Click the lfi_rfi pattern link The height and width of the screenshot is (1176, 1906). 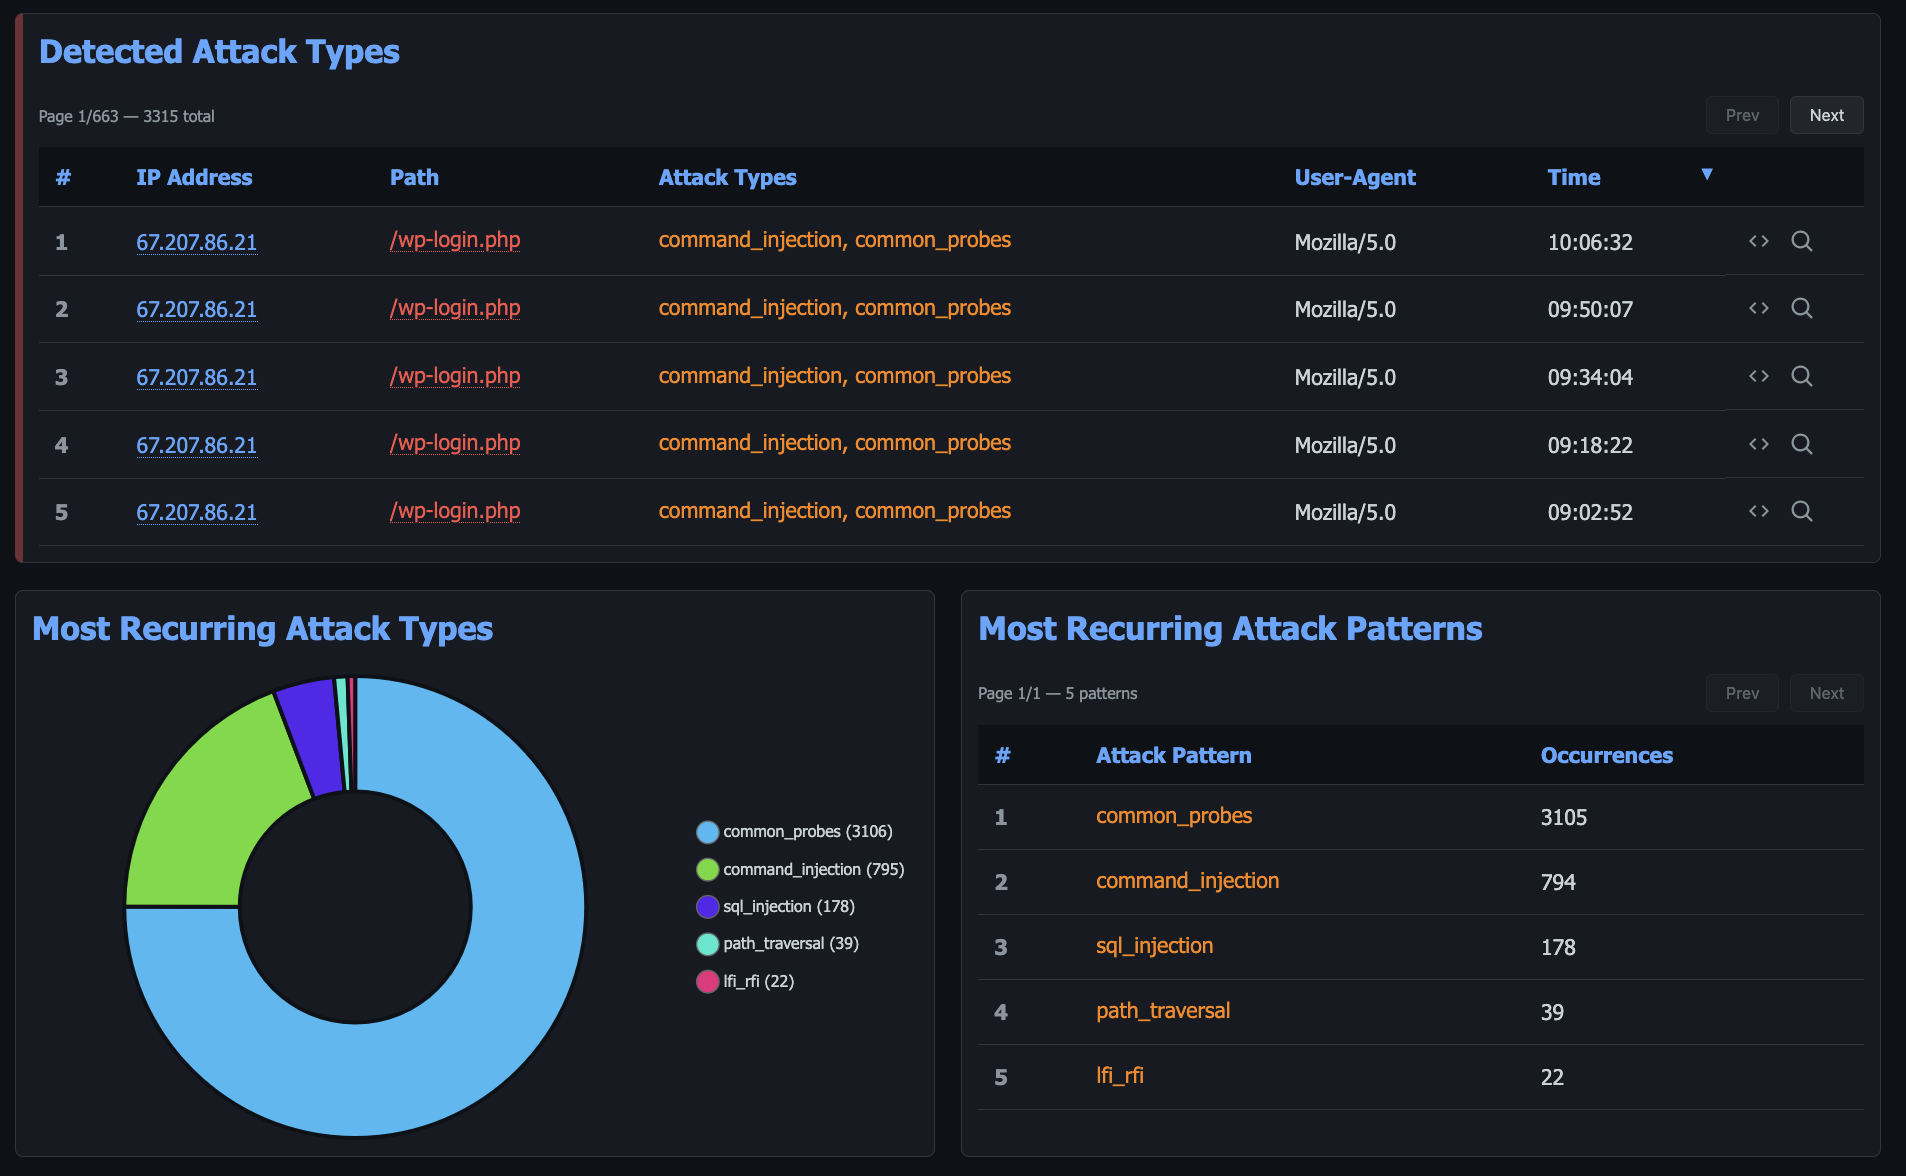1119,1076
